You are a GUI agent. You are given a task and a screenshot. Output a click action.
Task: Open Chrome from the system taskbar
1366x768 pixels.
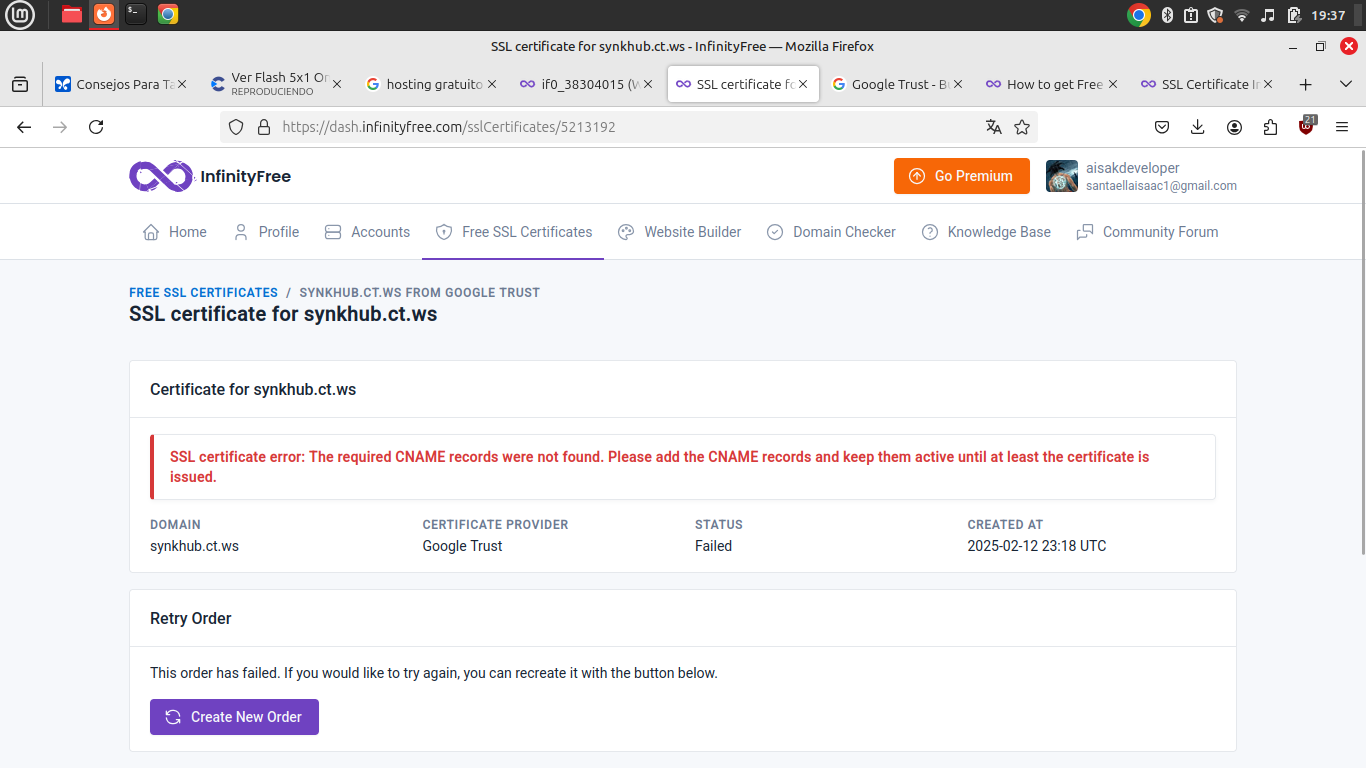pyautogui.click(x=168, y=14)
